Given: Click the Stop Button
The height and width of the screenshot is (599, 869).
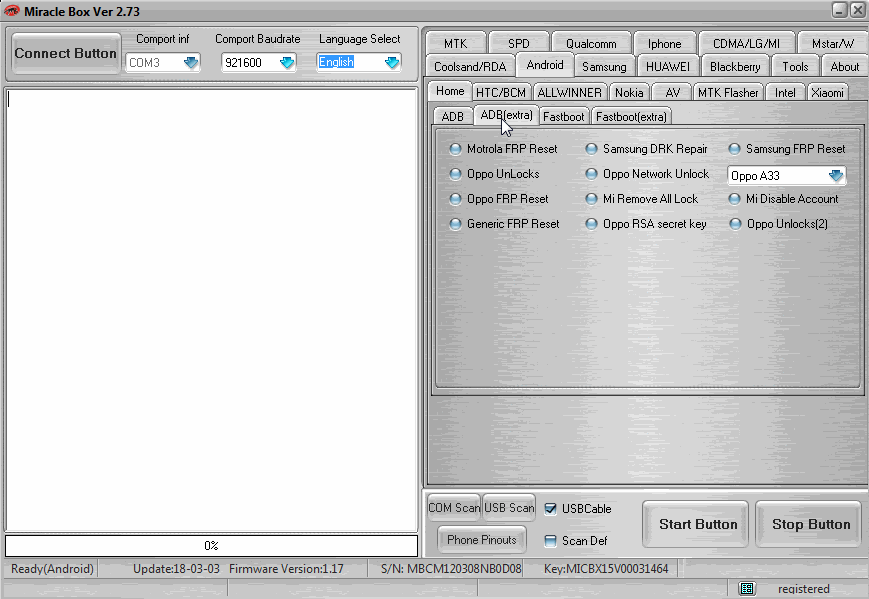Looking at the screenshot, I should coord(811,524).
